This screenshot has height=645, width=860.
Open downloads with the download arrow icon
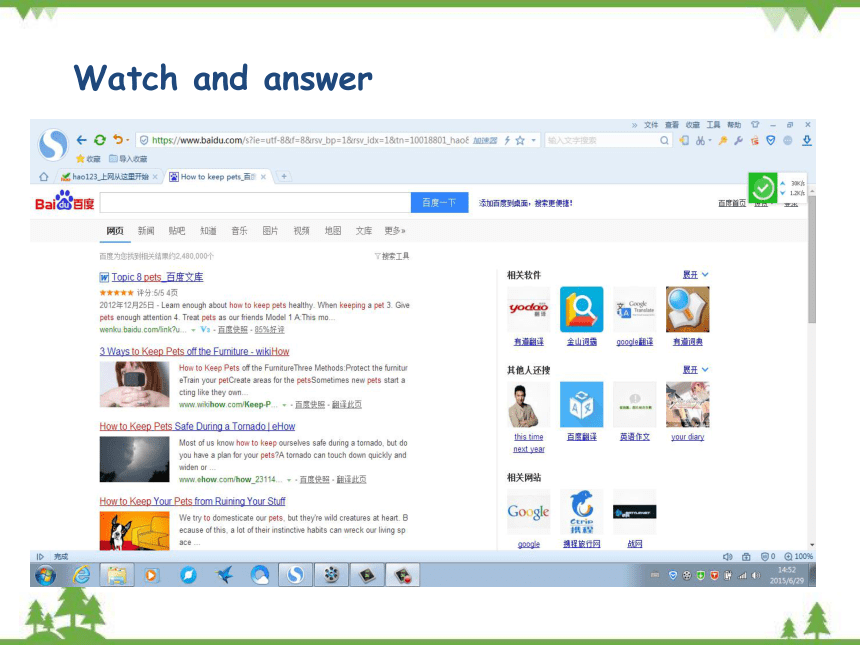point(807,140)
